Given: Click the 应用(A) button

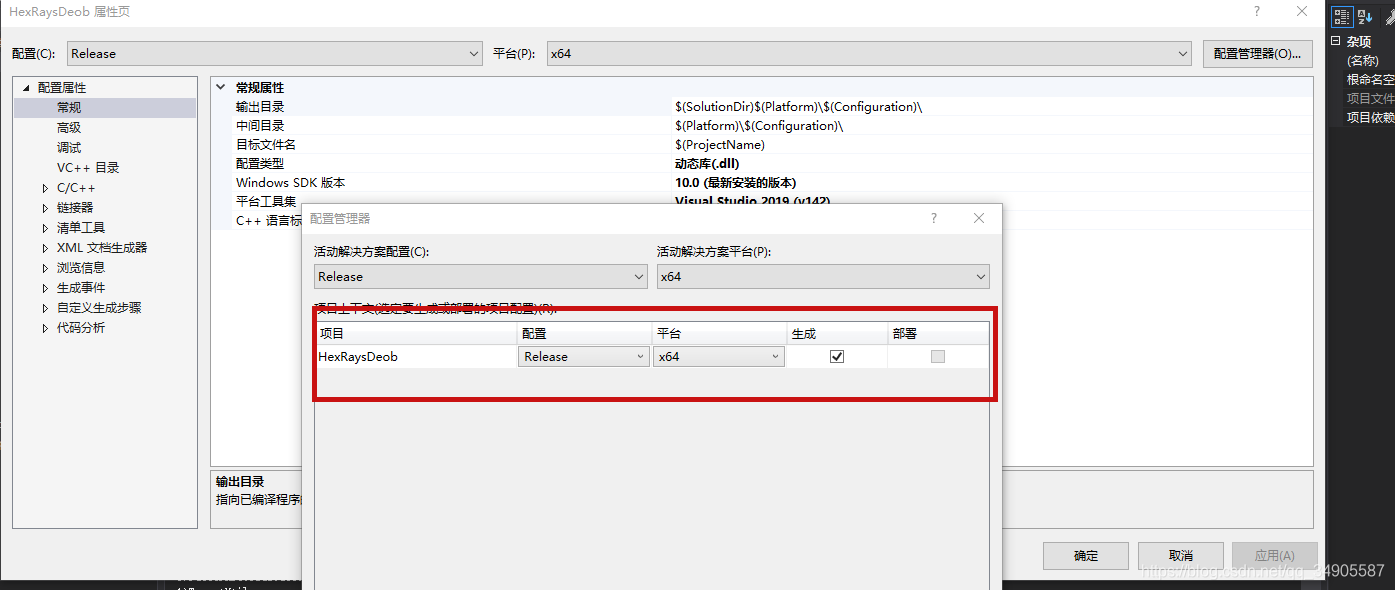Looking at the screenshot, I should click(x=1274, y=556).
